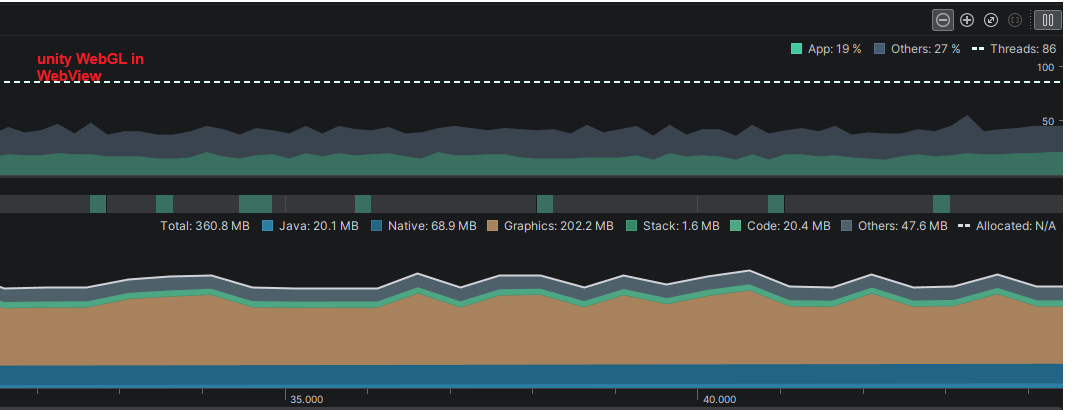Click the Java memory legend swatch

point(267,226)
